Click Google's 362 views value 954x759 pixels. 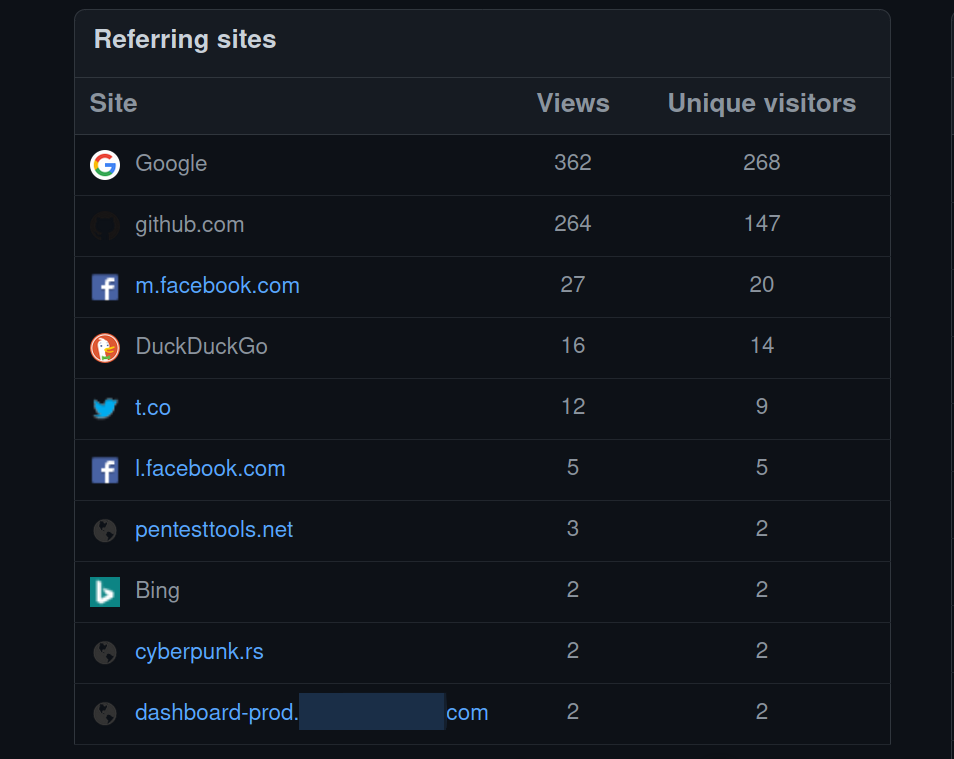point(573,163)
